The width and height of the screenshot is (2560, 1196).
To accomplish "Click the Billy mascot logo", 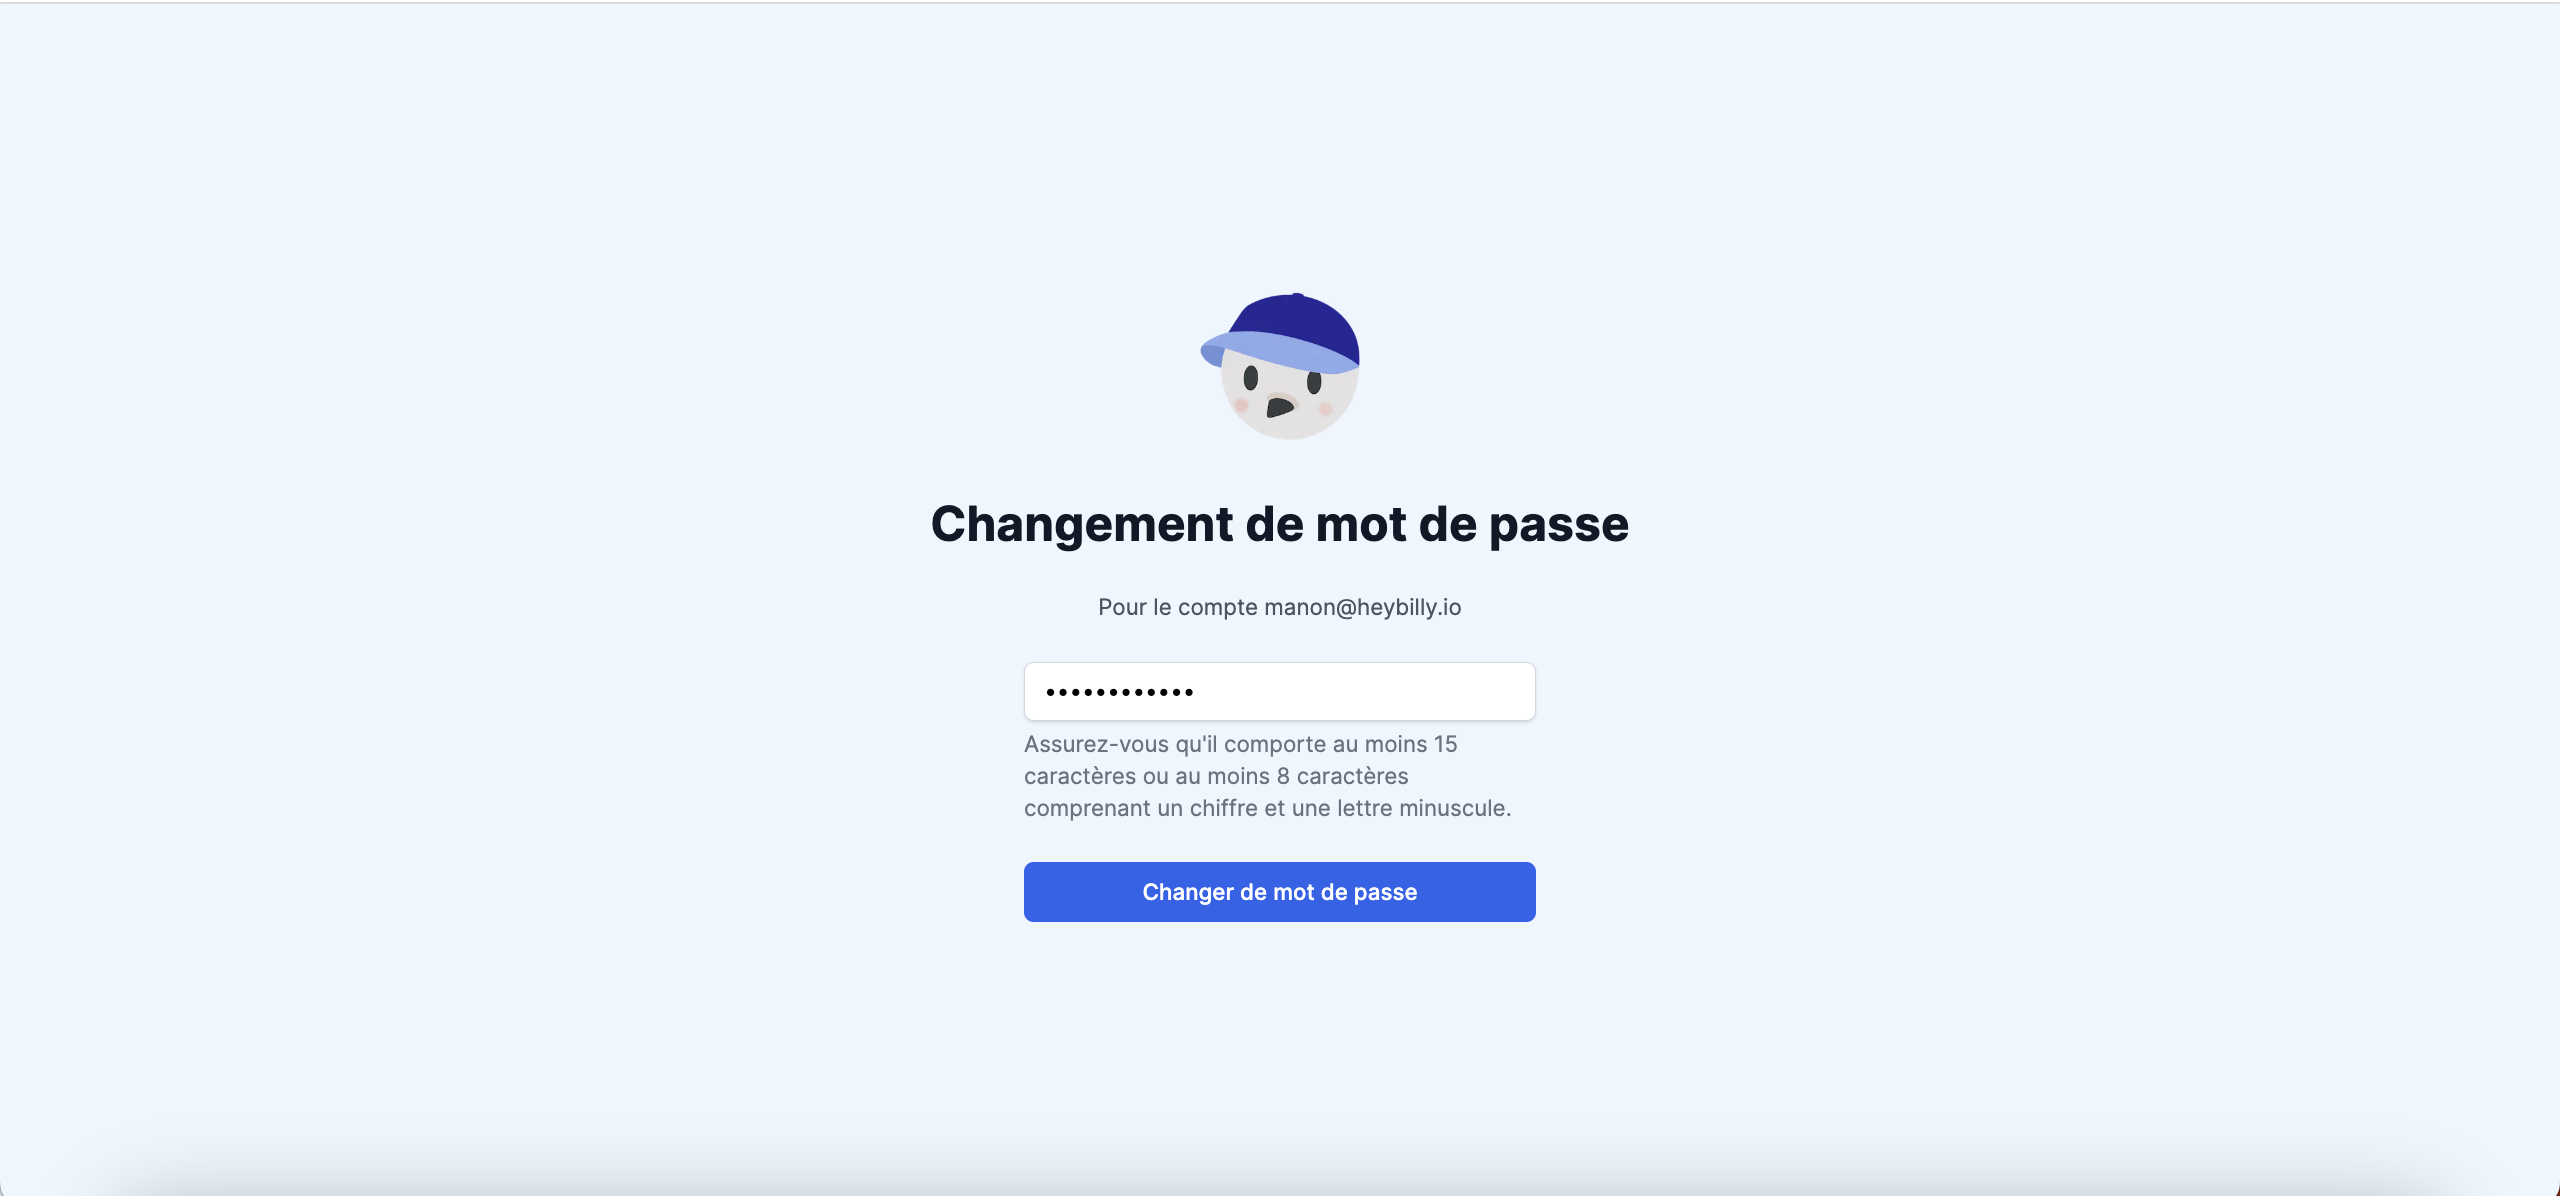I will click(1280, 366).
